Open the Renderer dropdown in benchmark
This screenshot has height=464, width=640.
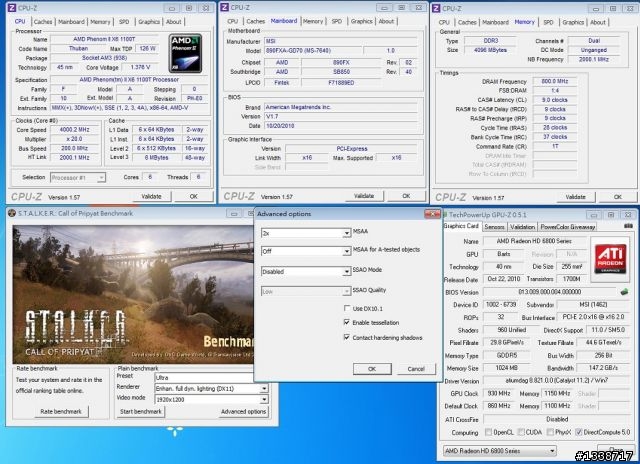[x=211, y=389]
